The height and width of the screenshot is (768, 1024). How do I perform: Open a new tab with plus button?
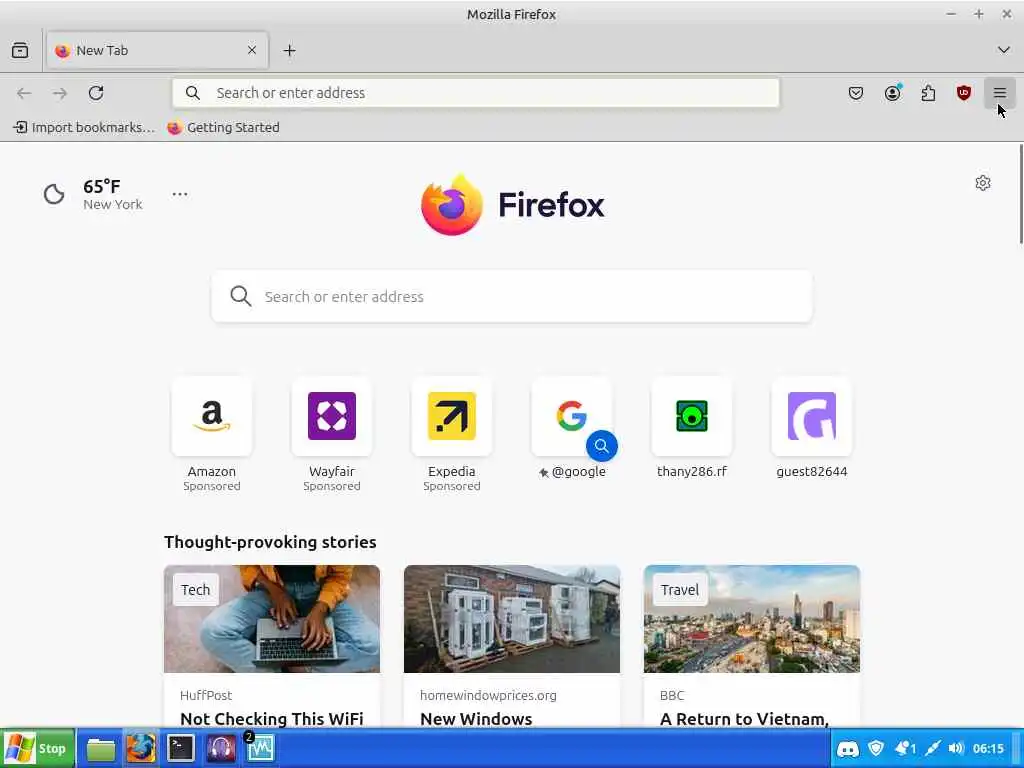[289, 50]
